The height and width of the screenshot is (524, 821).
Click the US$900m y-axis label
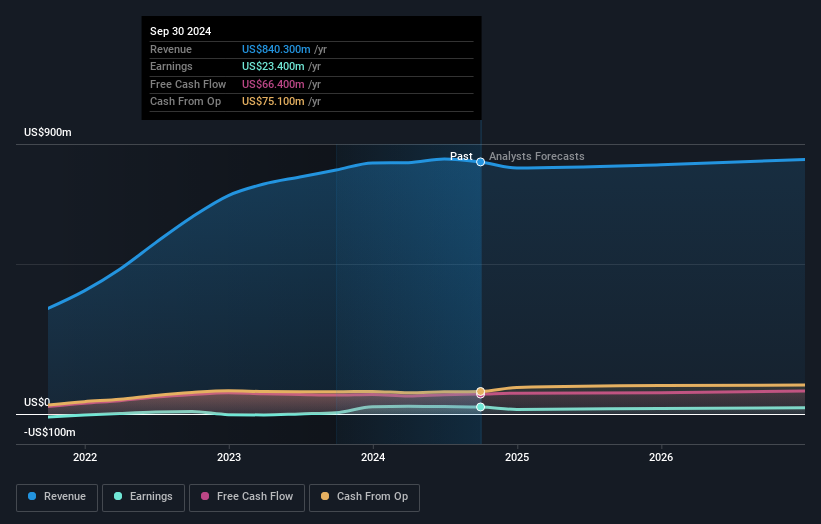tap(48, 132)
